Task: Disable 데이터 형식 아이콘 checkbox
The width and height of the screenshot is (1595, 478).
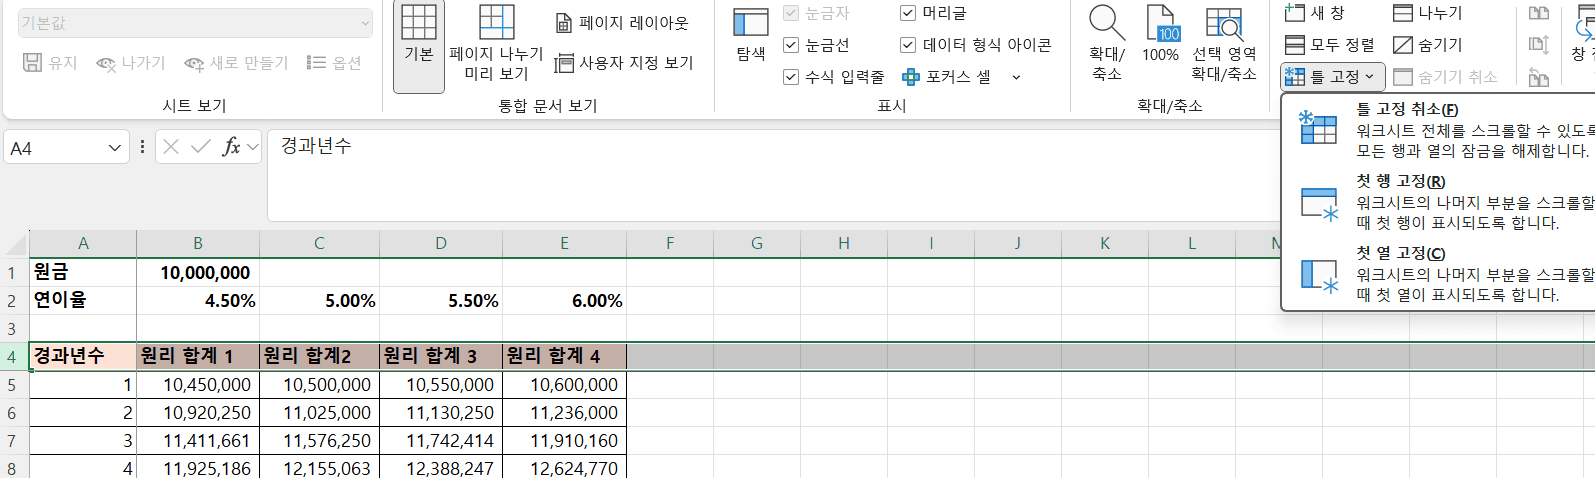Action: pyautogui.click(x=908, y=45)
